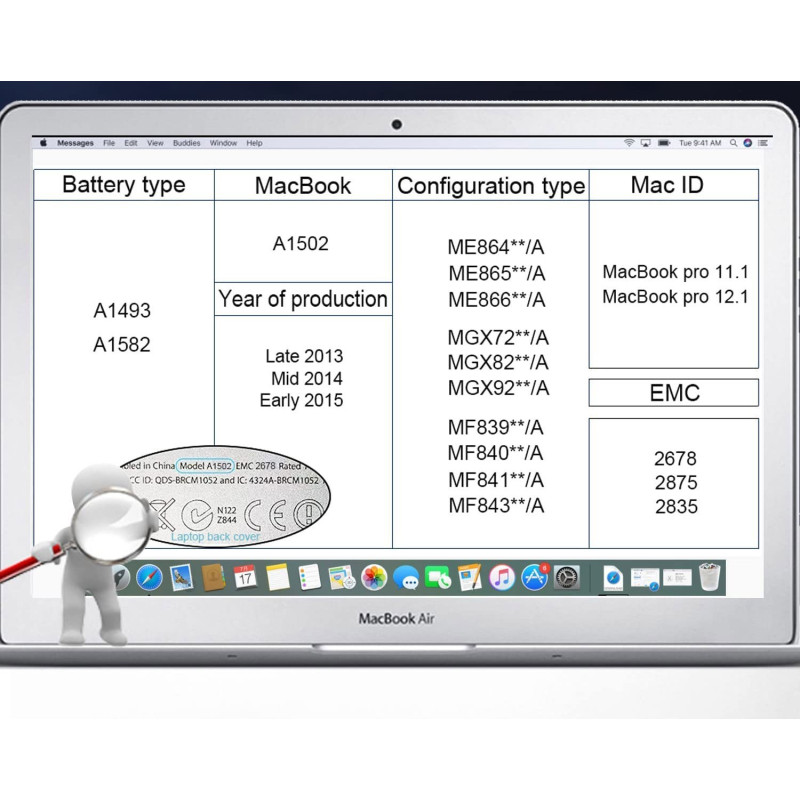The height and width of the screenshot is (800, 800).
Task: Select the 'Early 2015' text
Action: tap(301, 401)
